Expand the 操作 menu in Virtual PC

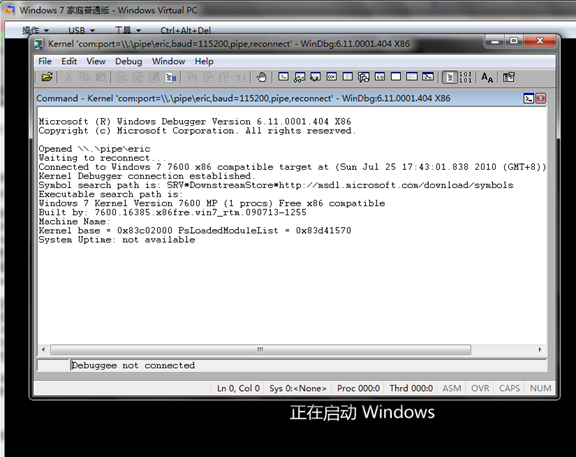pyautogui.click(x=35, y=30)
